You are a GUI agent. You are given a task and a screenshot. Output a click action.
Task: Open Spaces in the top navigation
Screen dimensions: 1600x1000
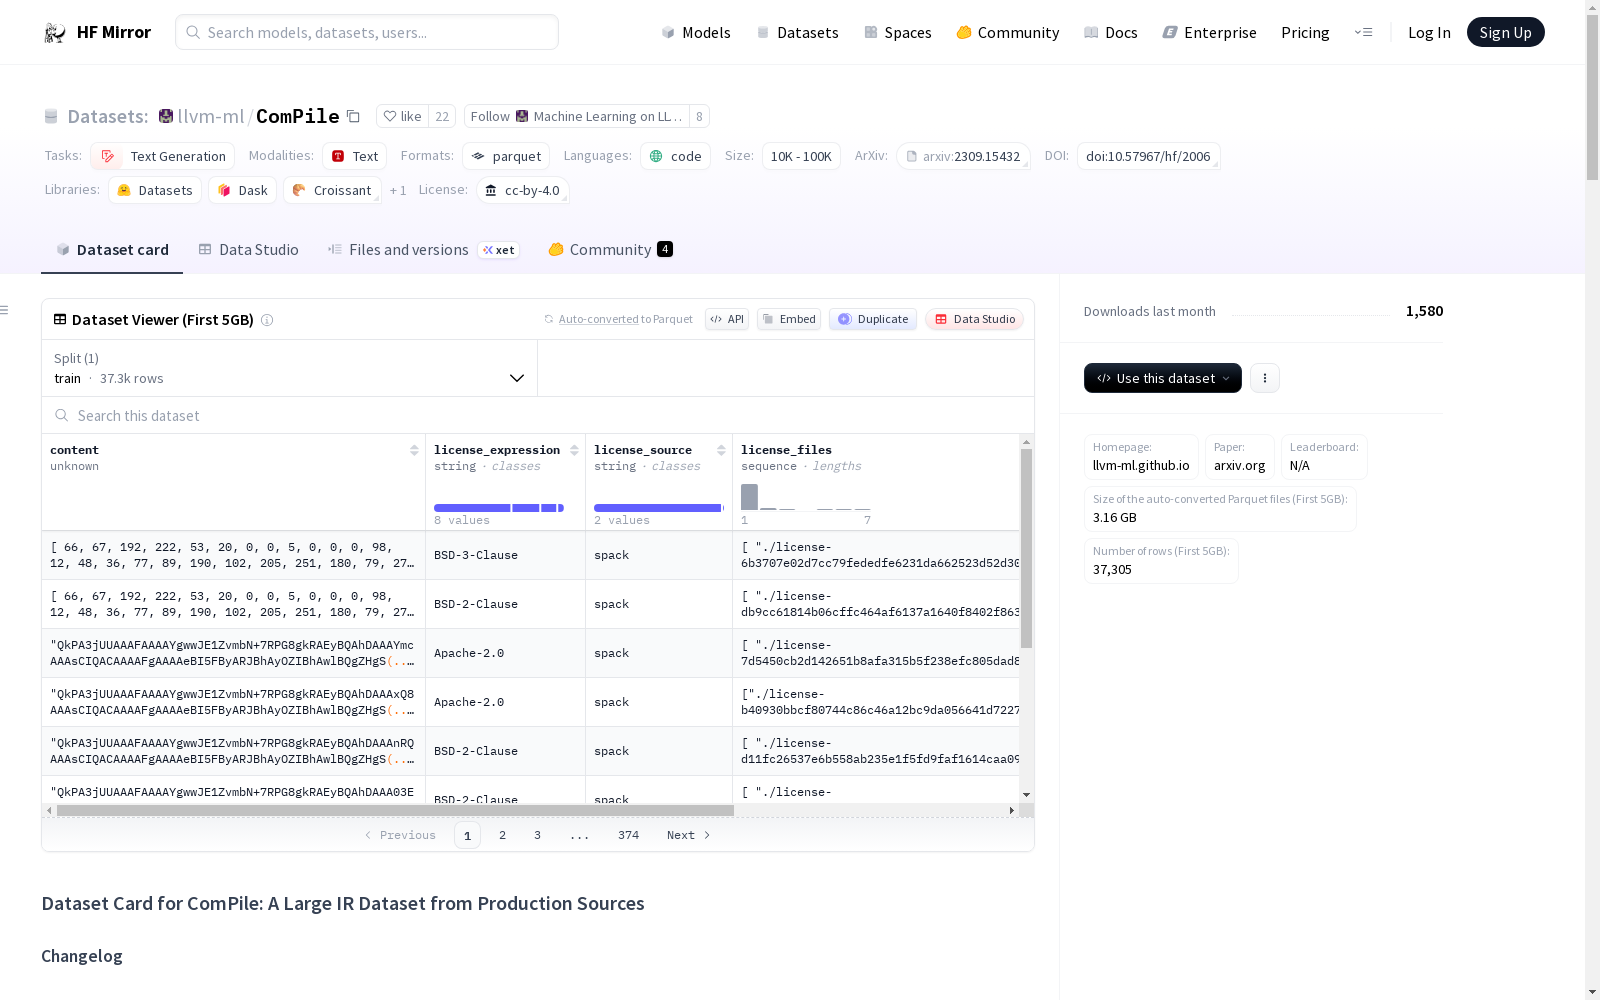pyautogui.click(x=897, y=32)
